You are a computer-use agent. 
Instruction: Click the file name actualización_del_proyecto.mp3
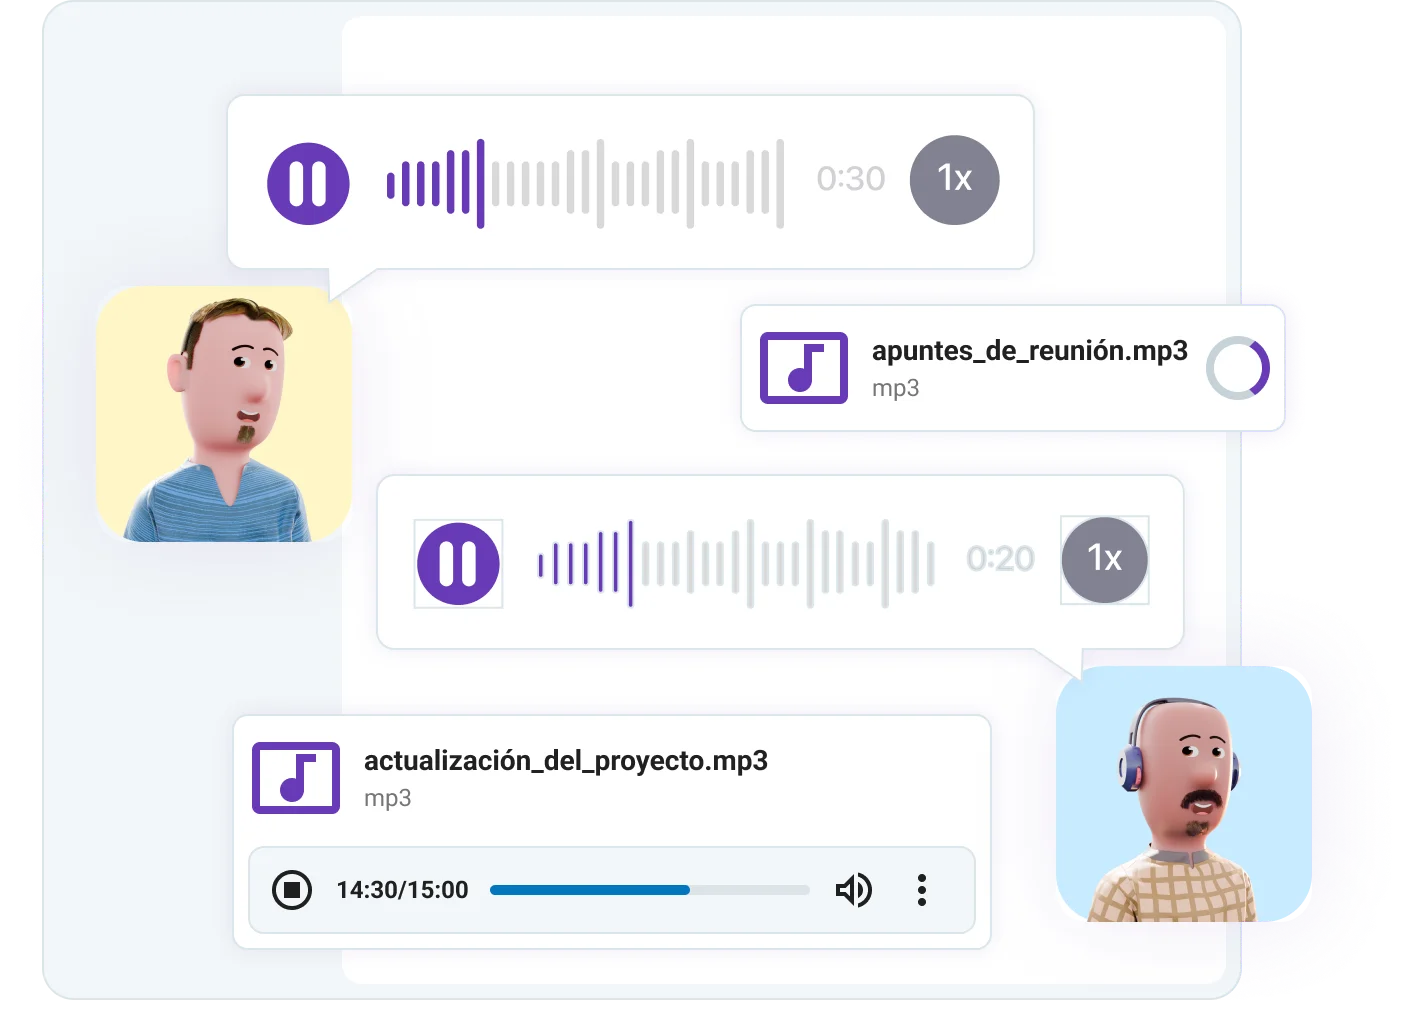(x=566, y=761)
